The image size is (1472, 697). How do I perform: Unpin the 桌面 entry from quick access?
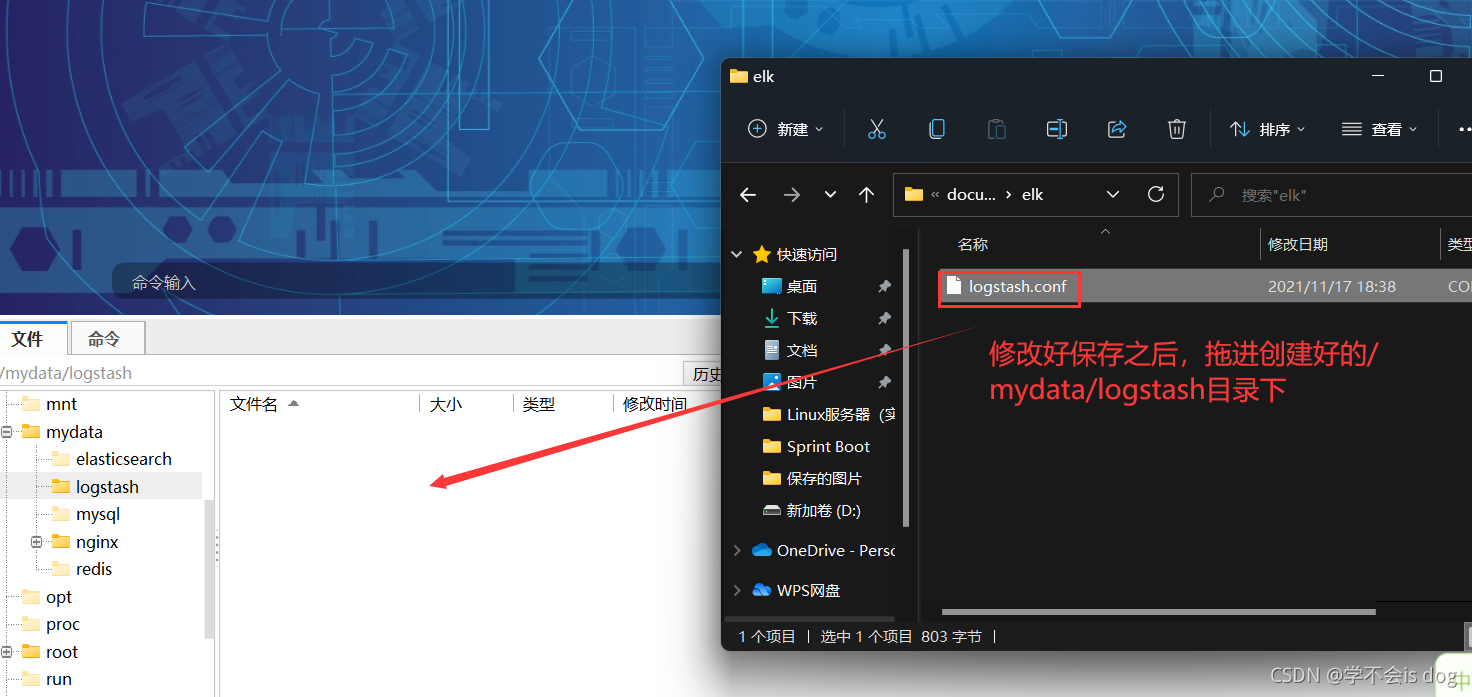pyautogui.click(x=884, y=286)
